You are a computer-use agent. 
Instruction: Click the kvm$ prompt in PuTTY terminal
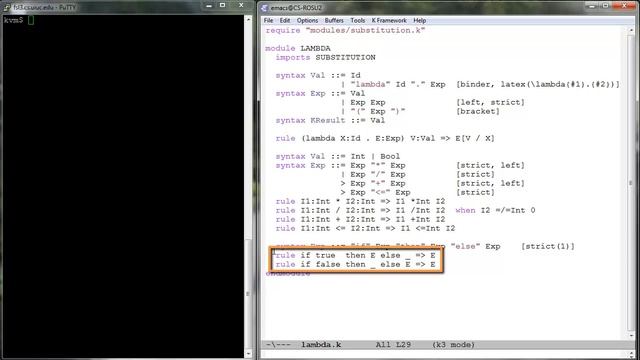[x=13, y=20]
